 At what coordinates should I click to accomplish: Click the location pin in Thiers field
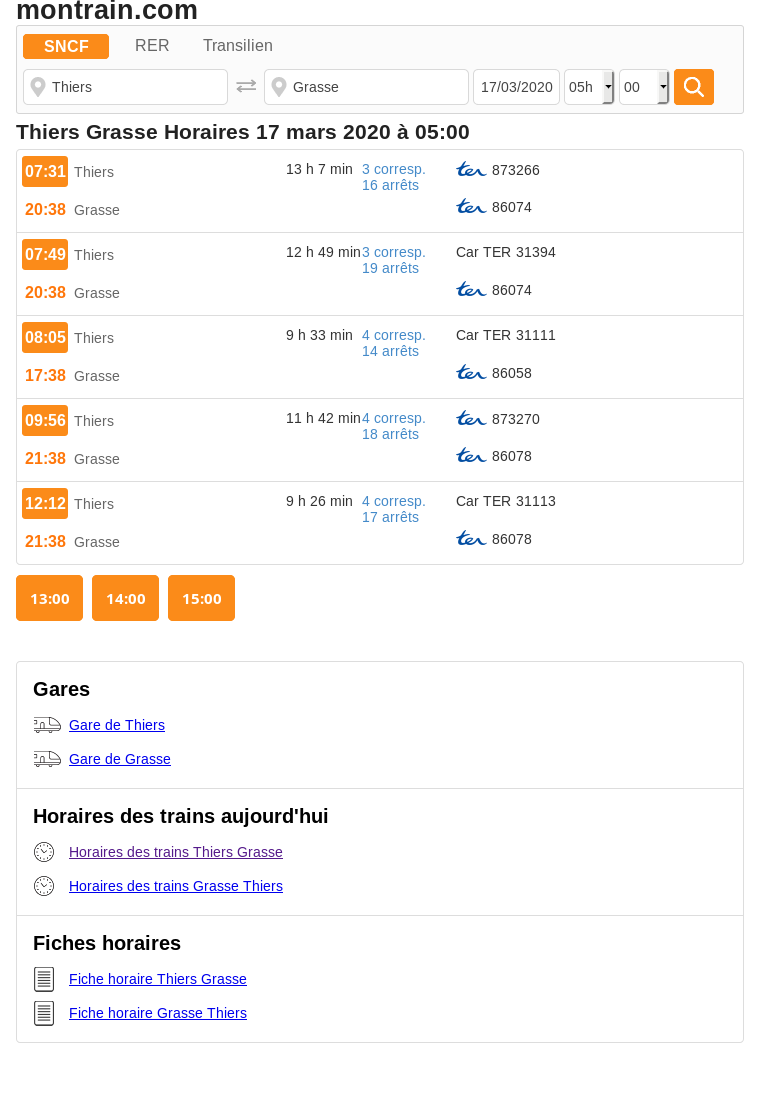(38, 87)
